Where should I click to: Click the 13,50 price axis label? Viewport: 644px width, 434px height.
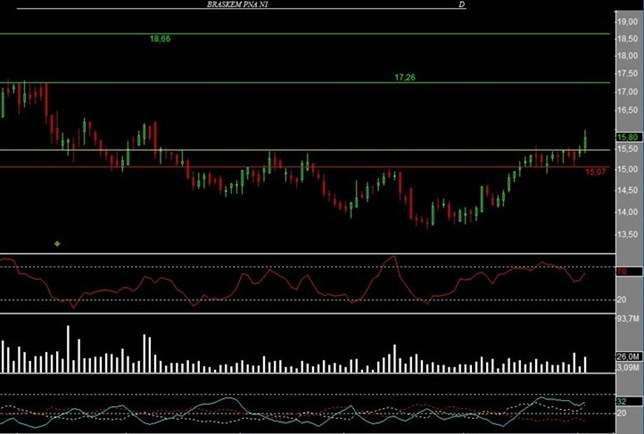tap(627, 234)
